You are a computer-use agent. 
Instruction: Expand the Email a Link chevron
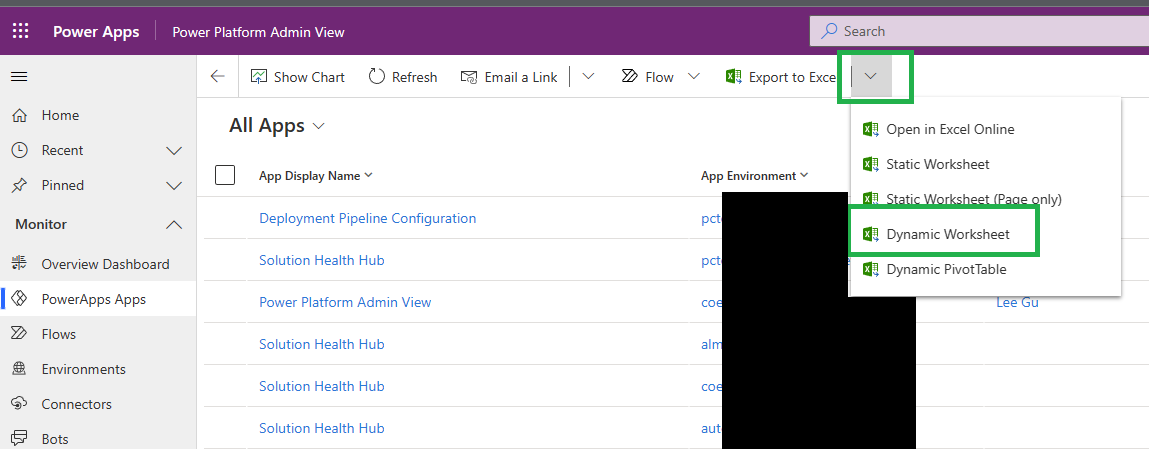coord(588,76)
